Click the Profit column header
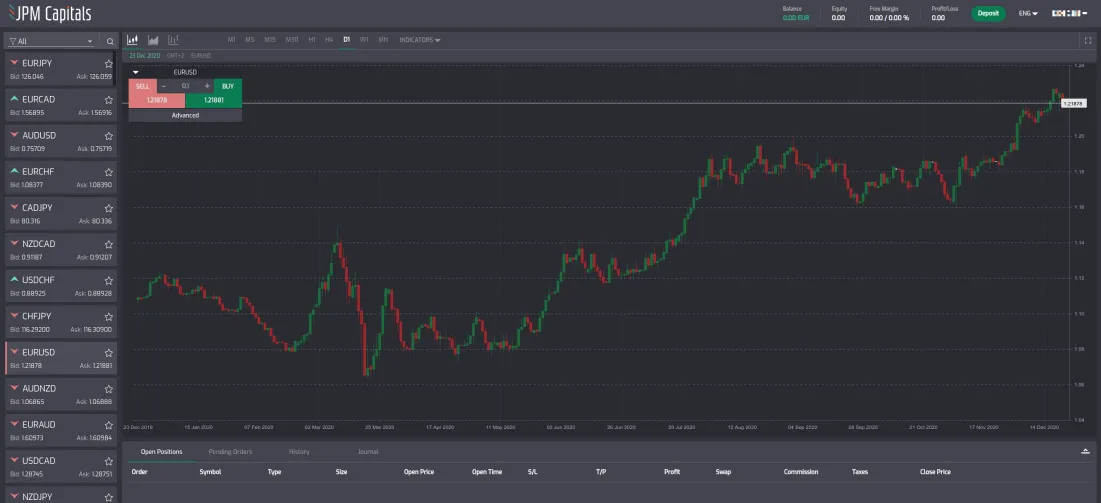This screenshot has width=1101, height=503. point(672,472)
